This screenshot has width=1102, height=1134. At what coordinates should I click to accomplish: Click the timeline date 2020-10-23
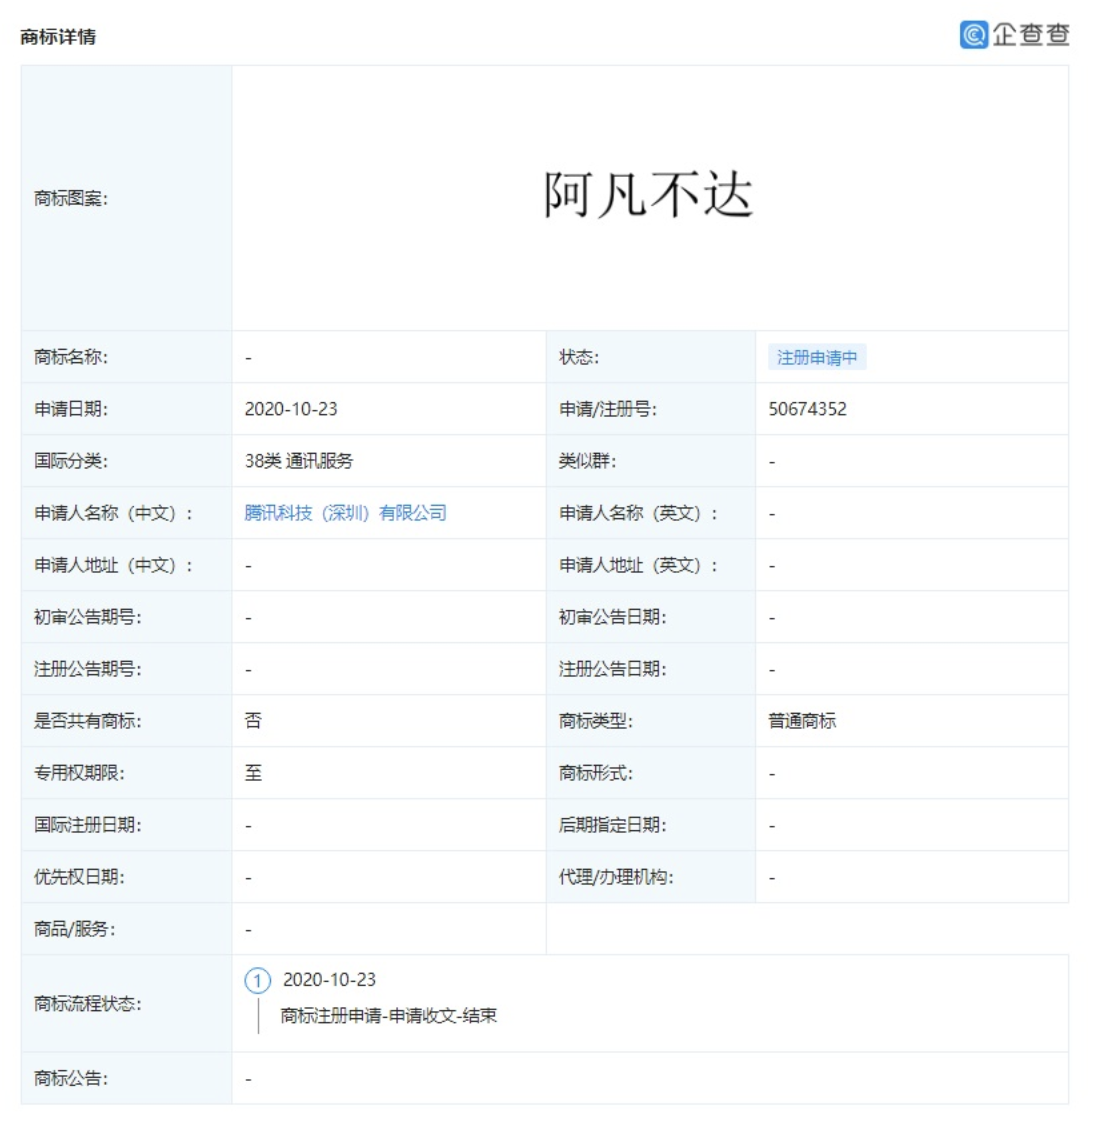329,980
